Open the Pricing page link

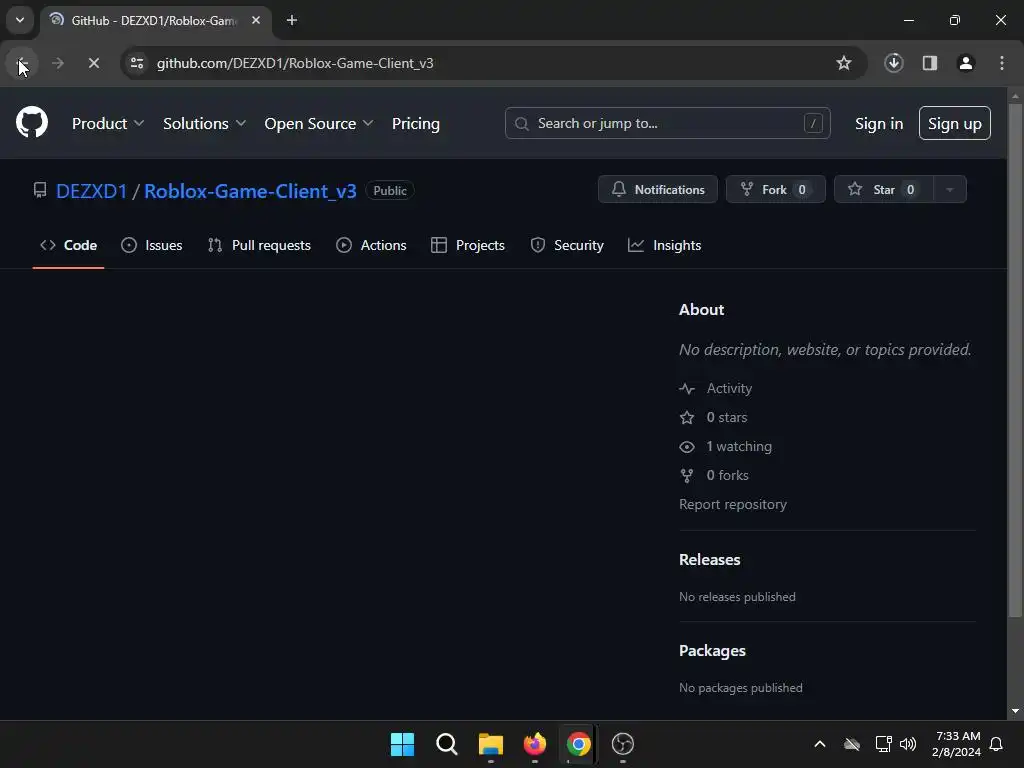(x=416, y=123)
